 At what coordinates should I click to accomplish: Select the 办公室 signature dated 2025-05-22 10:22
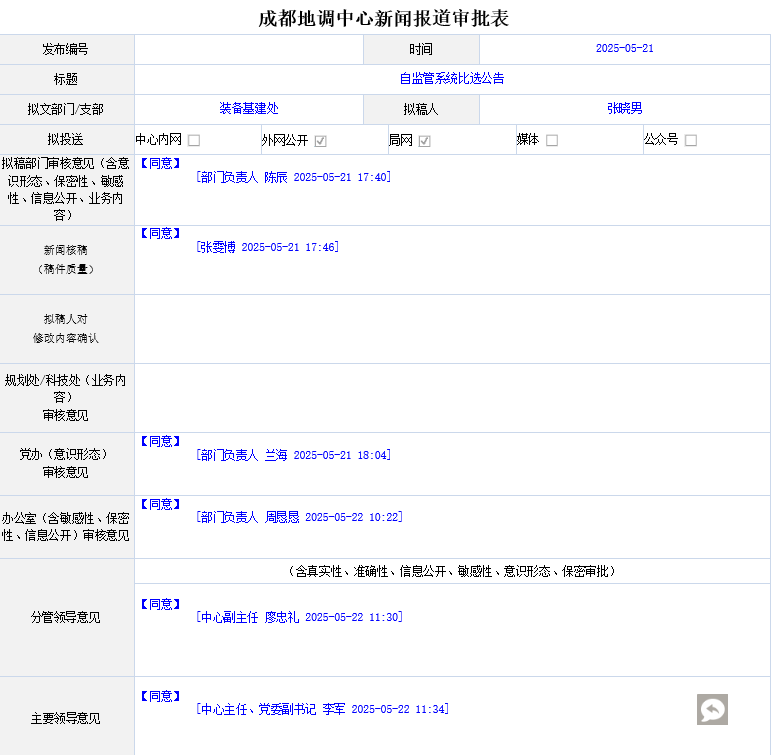[299, 518]
